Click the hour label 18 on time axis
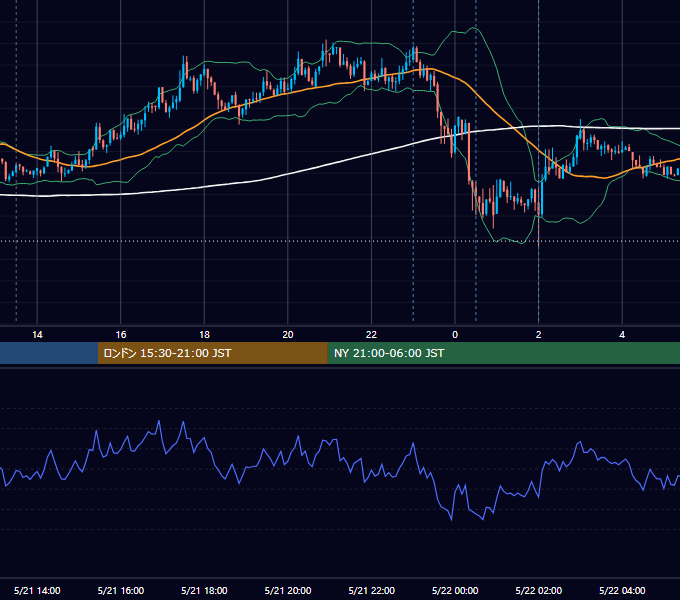 [204, 335]
